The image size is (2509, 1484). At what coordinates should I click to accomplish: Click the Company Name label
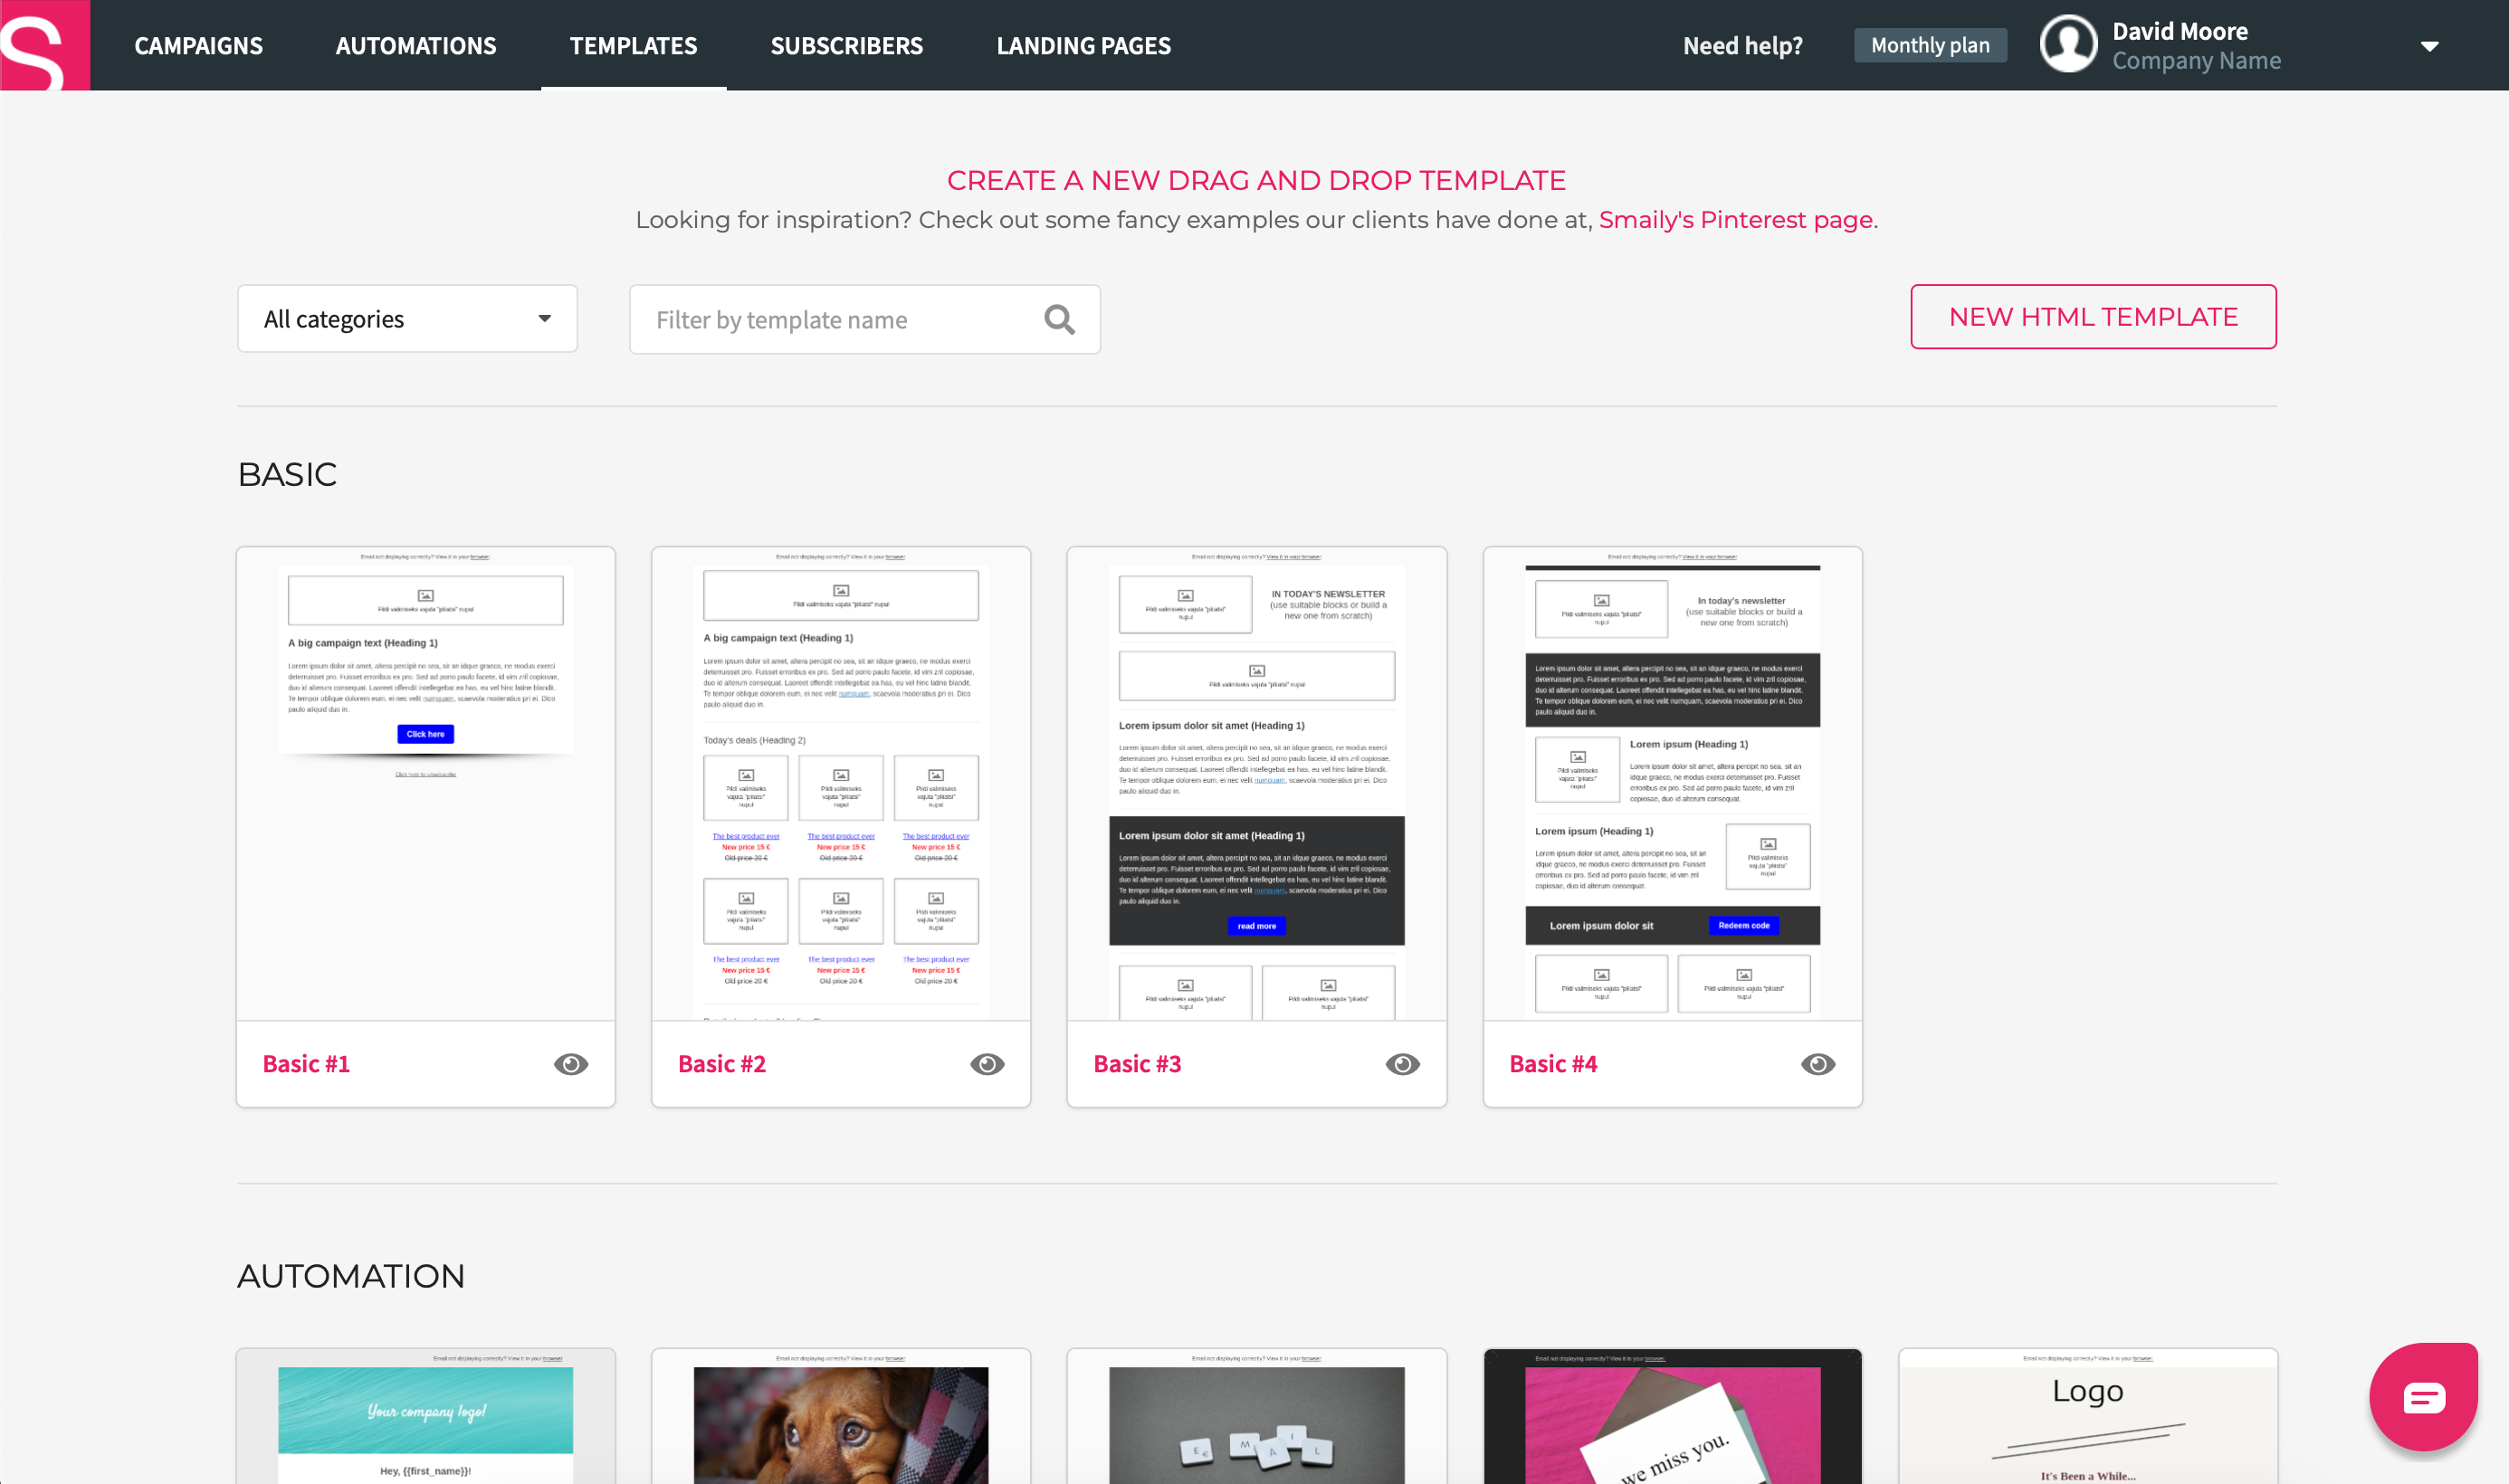[2196, 61]
